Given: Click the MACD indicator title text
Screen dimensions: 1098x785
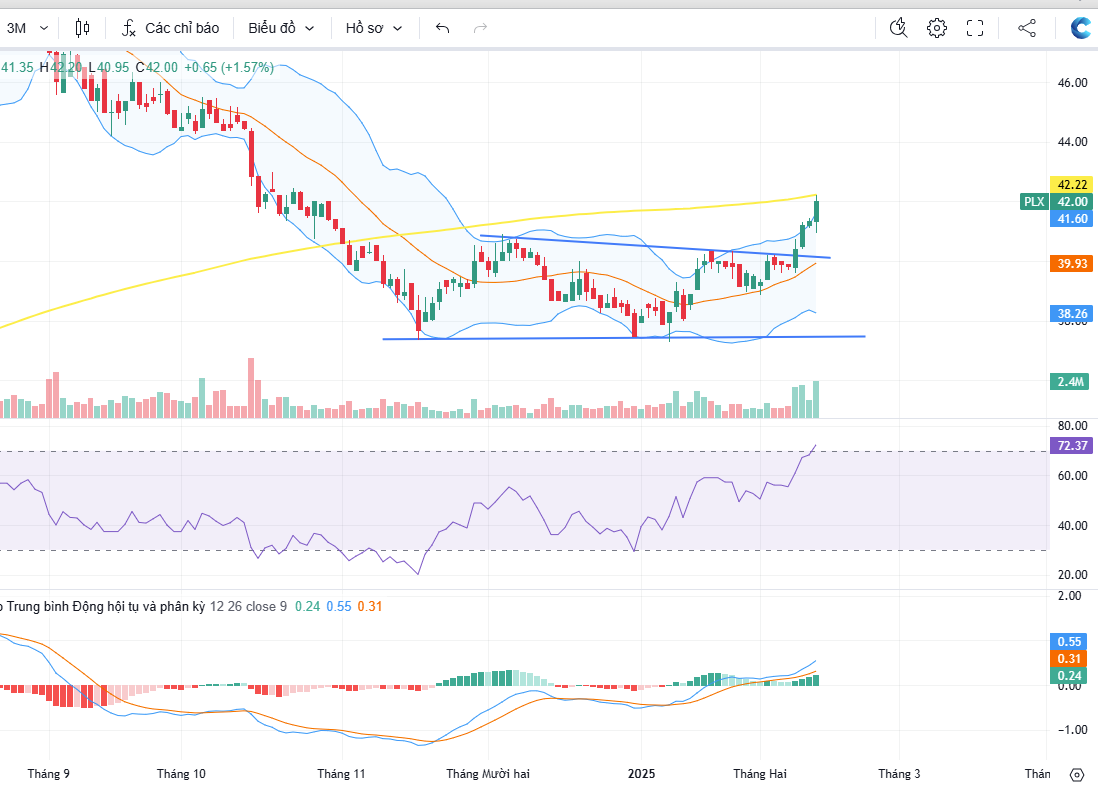Looking at the screenshot, I should [x=103, y=606].
